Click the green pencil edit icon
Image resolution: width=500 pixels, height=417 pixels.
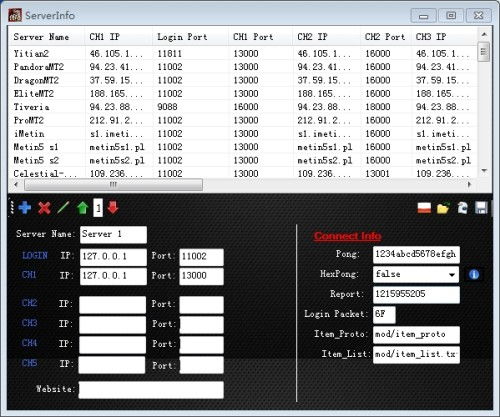click(x=63, y=207)
